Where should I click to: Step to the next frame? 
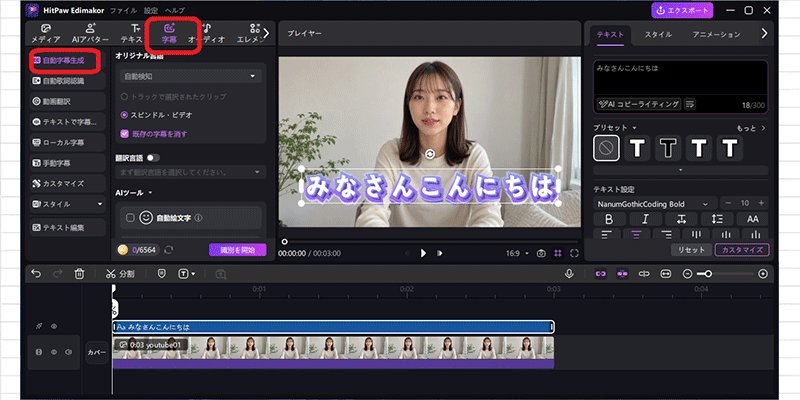[440, 253]
